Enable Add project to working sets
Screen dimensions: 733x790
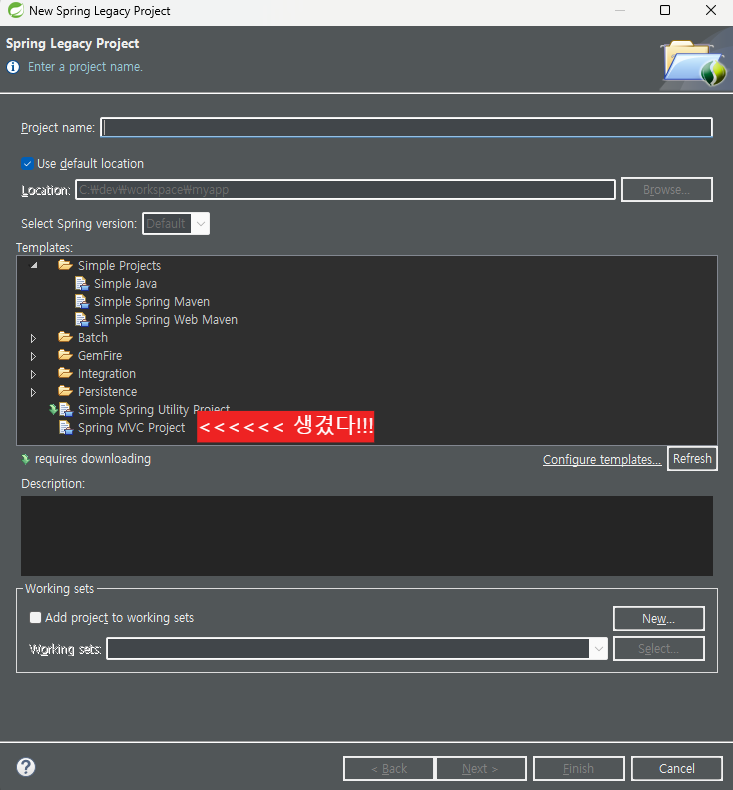coord(35,618)
